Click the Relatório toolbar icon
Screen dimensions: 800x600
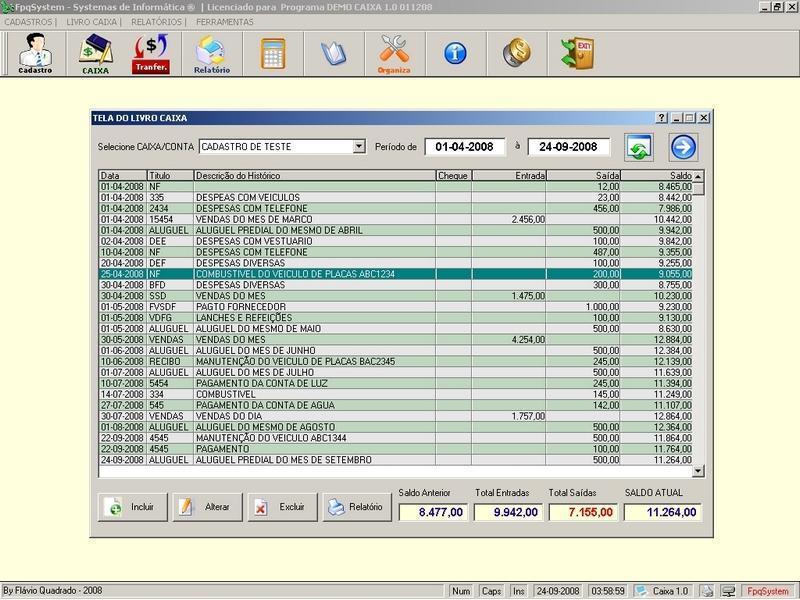(x=211, y=54)
